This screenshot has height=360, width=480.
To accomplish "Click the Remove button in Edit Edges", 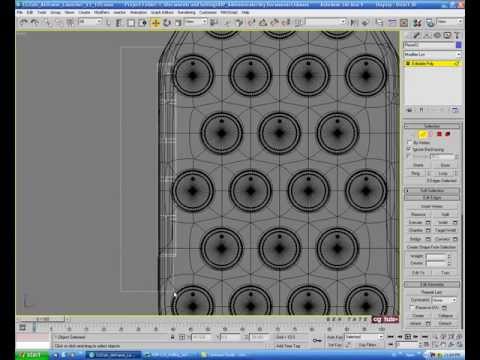I will [x=418, y=214].
